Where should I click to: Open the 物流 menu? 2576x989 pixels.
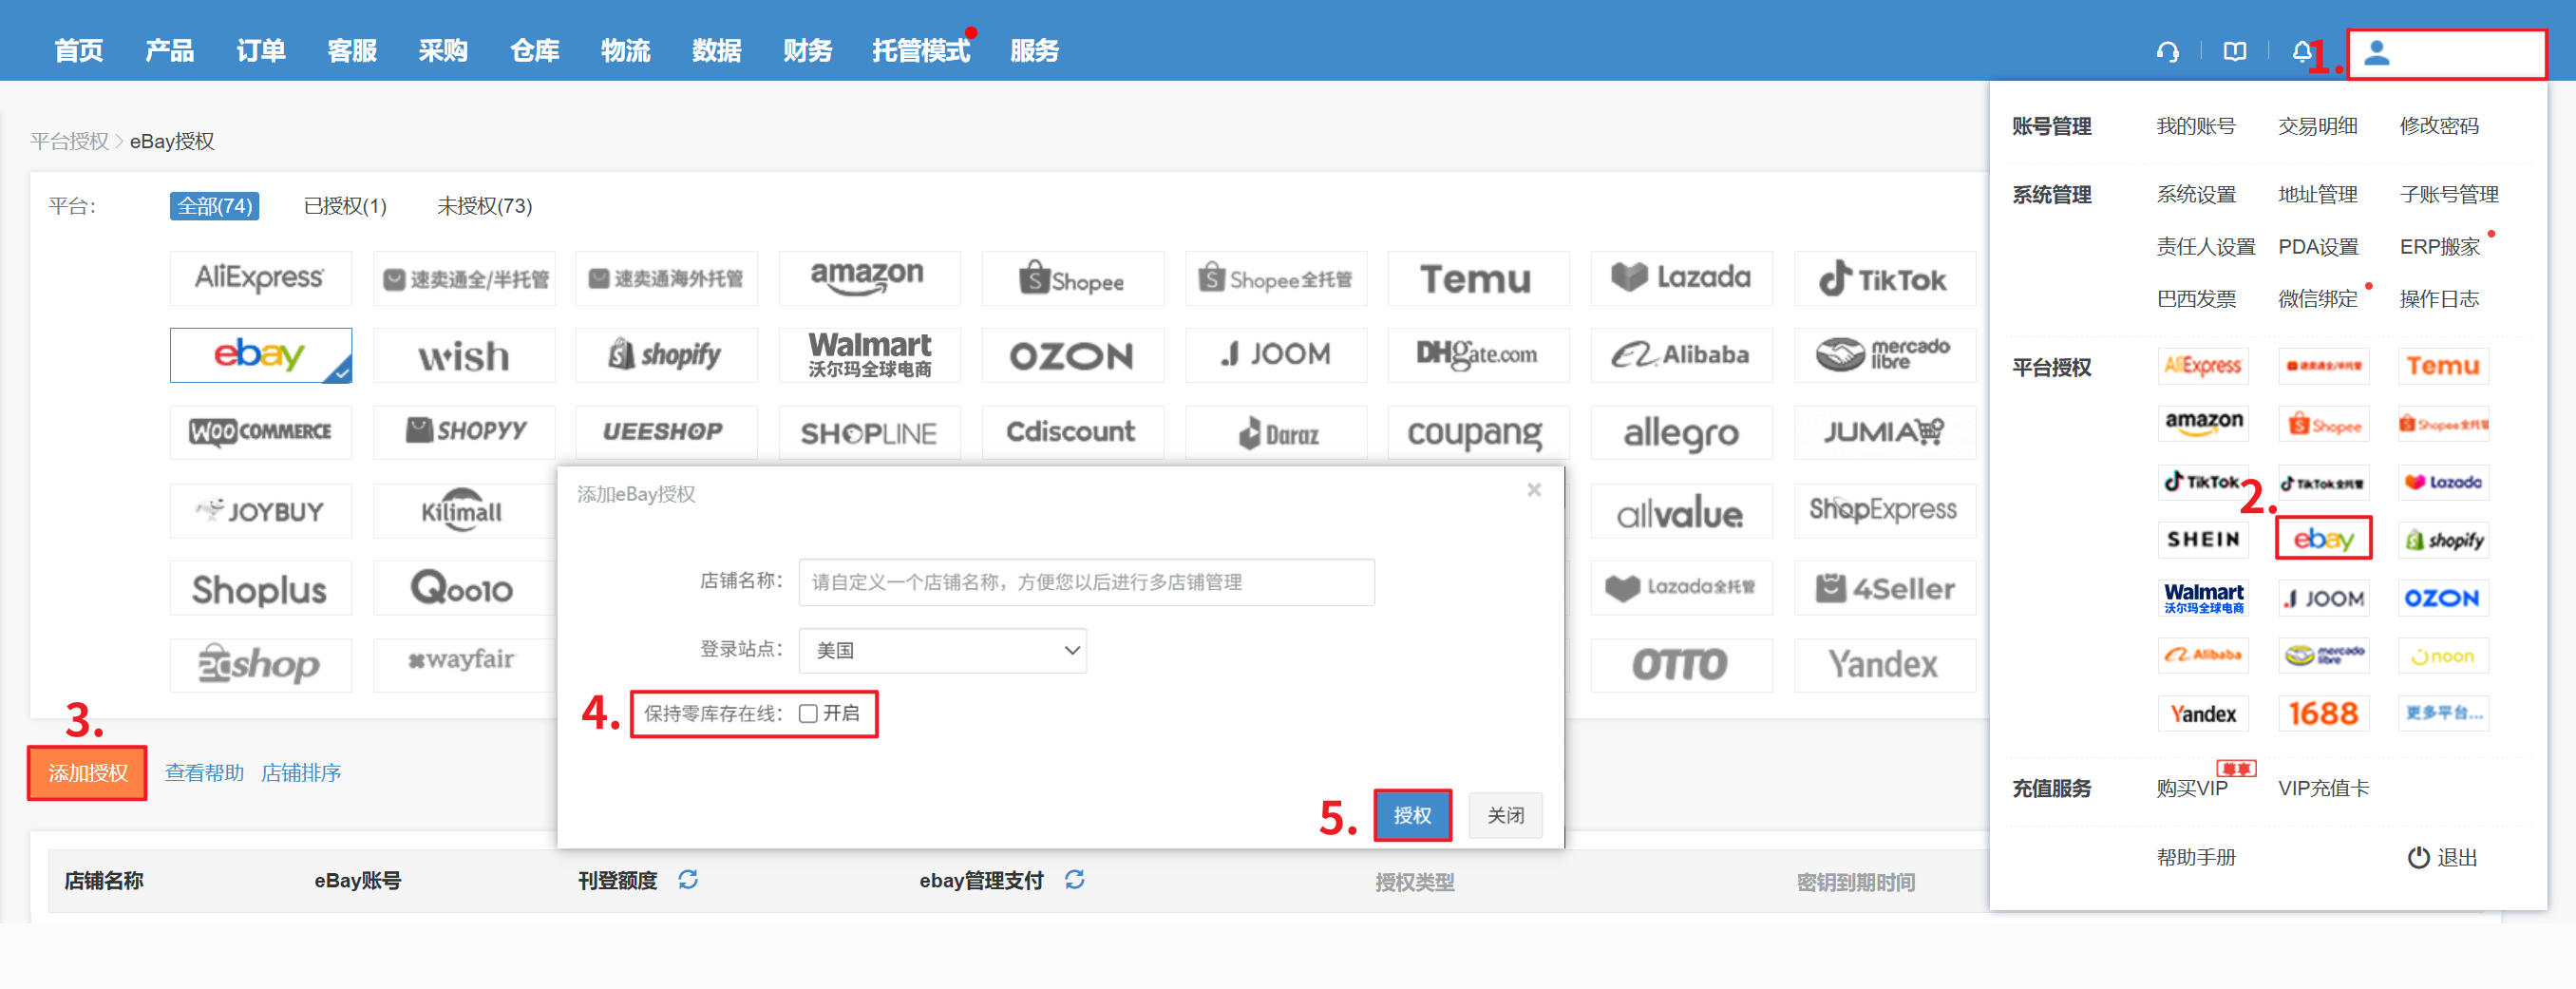pos(625,50)
